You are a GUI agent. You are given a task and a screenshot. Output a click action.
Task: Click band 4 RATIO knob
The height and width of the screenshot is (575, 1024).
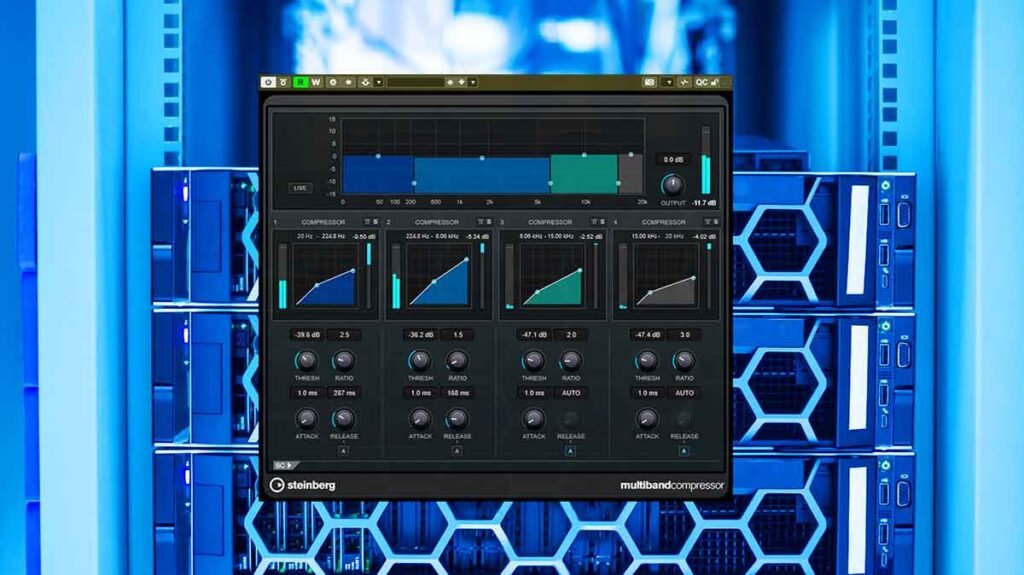click(684, 361)
